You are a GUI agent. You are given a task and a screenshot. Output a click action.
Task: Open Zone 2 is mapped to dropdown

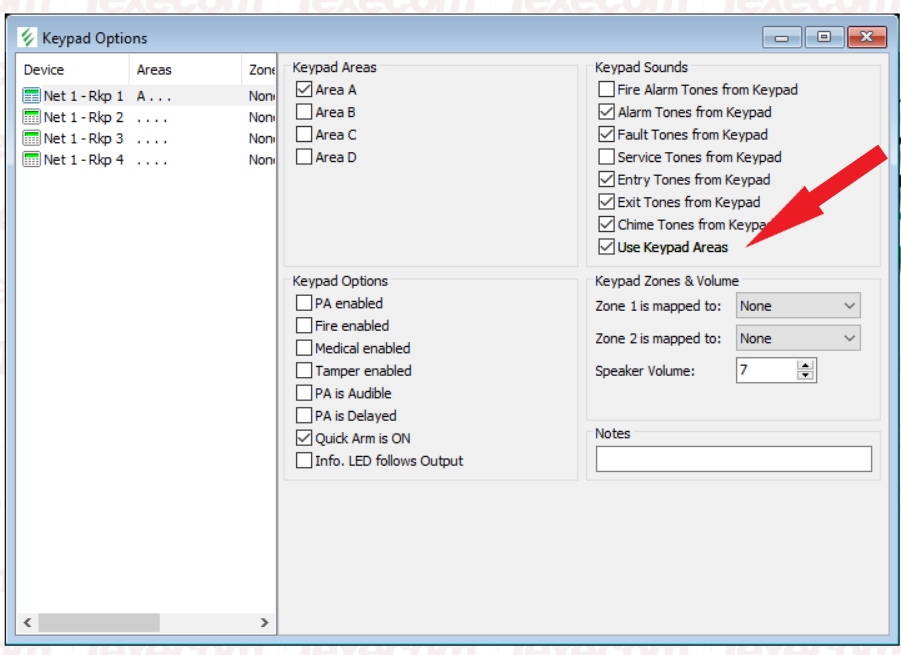point(798,338)
